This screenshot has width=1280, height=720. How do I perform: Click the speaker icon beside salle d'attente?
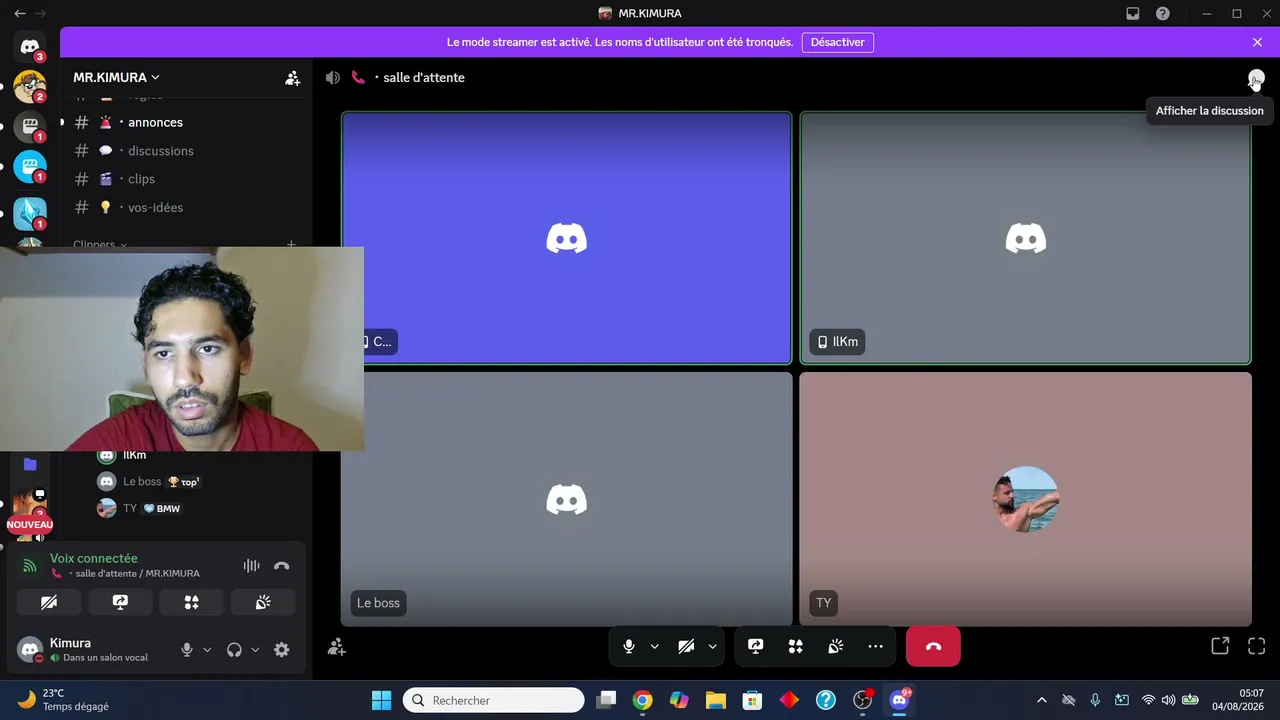click(x=332, y=77)
